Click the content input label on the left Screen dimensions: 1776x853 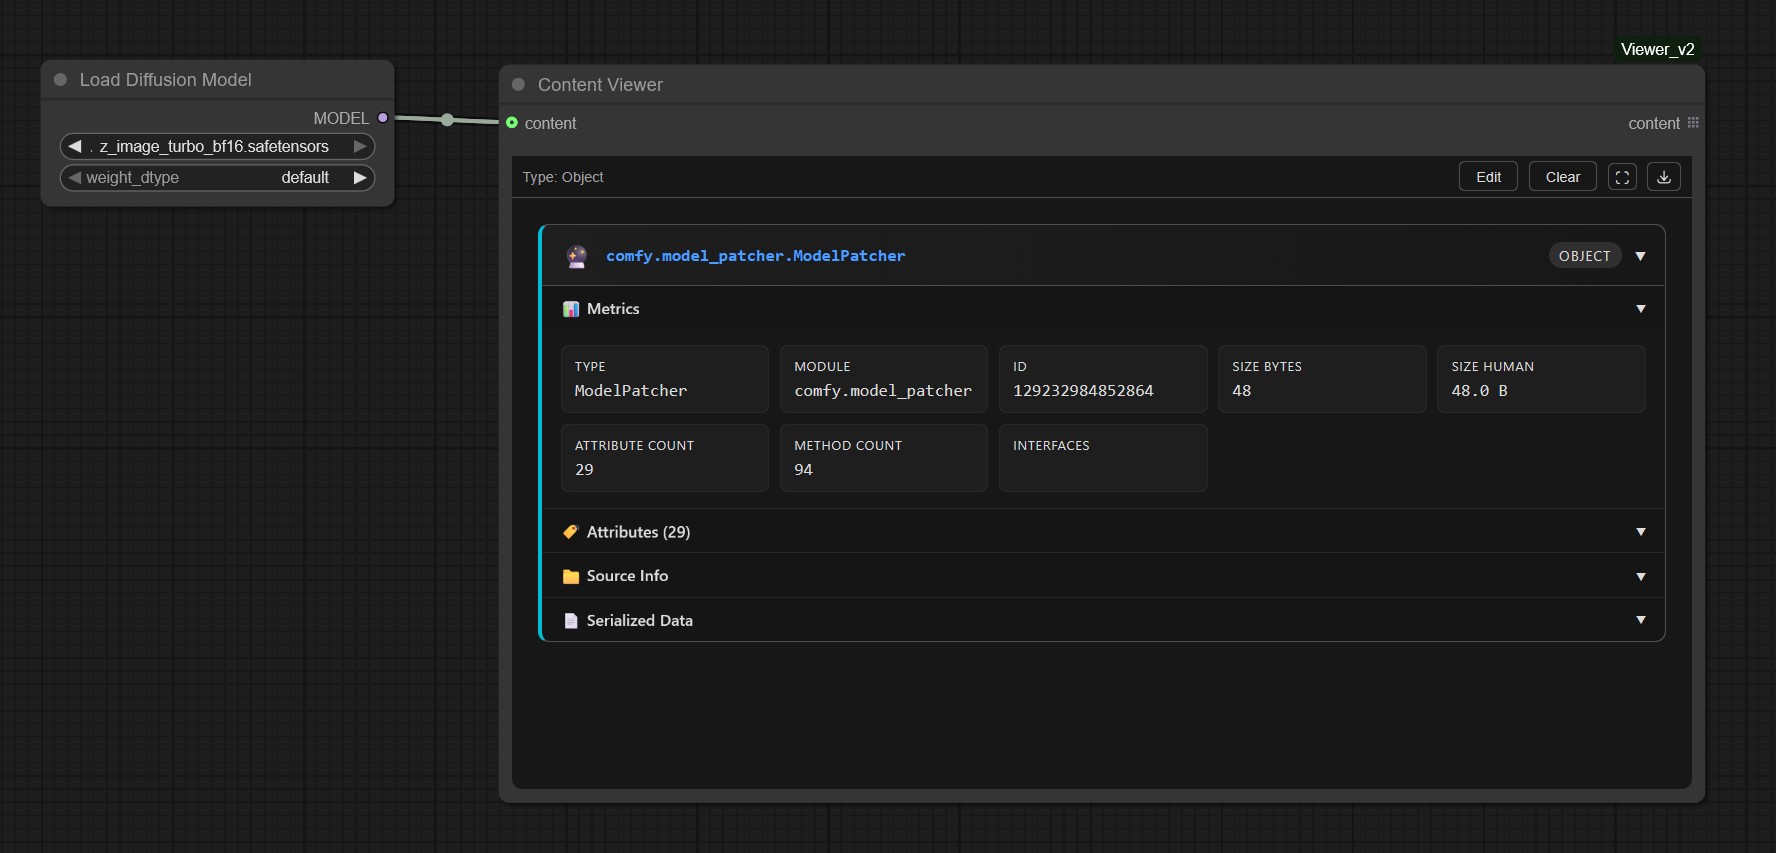coord(550,124)
